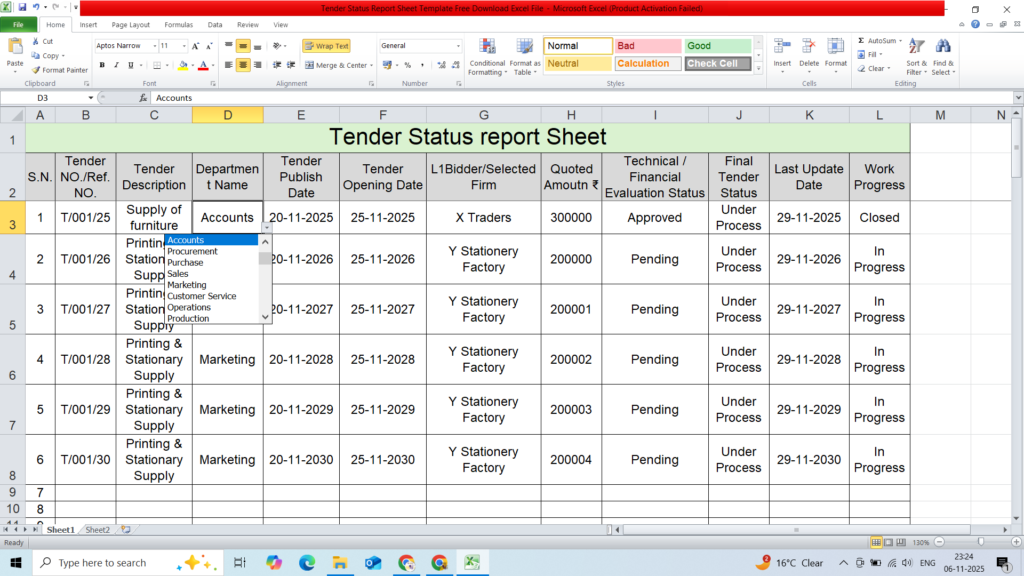Image resolution: width=1024 pixels, height=576 pixels.
Task: Open Microsoft Edge from the taskbar
Action: tap(307, 563)
